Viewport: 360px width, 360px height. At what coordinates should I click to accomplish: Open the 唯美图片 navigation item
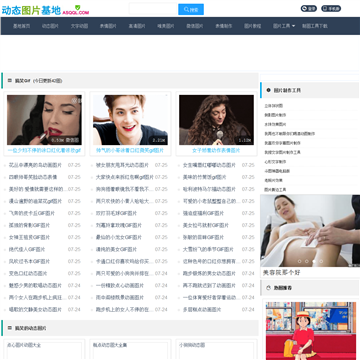click(x=166, y=26)
